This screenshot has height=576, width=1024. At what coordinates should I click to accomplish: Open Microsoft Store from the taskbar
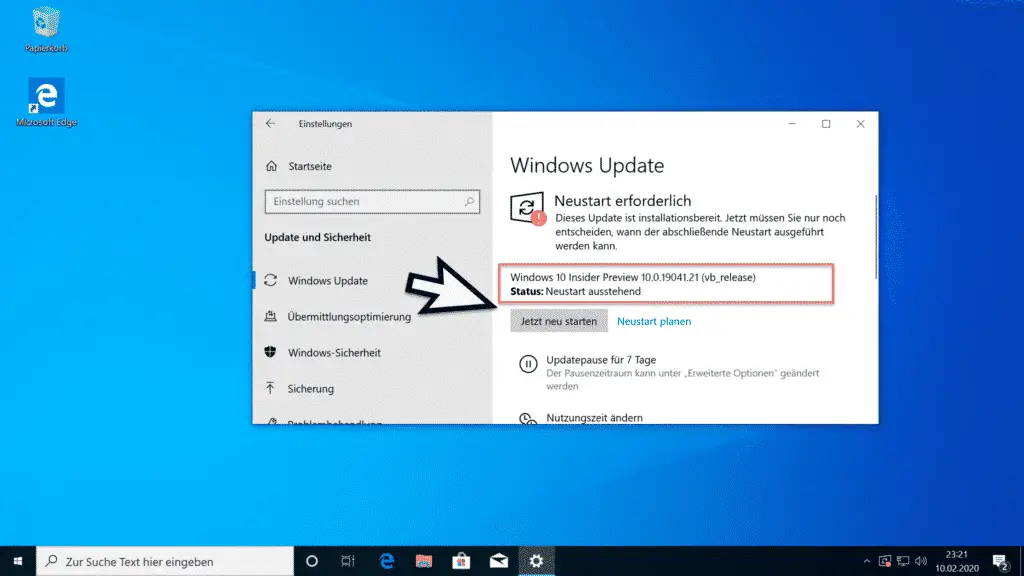[461, 562]
